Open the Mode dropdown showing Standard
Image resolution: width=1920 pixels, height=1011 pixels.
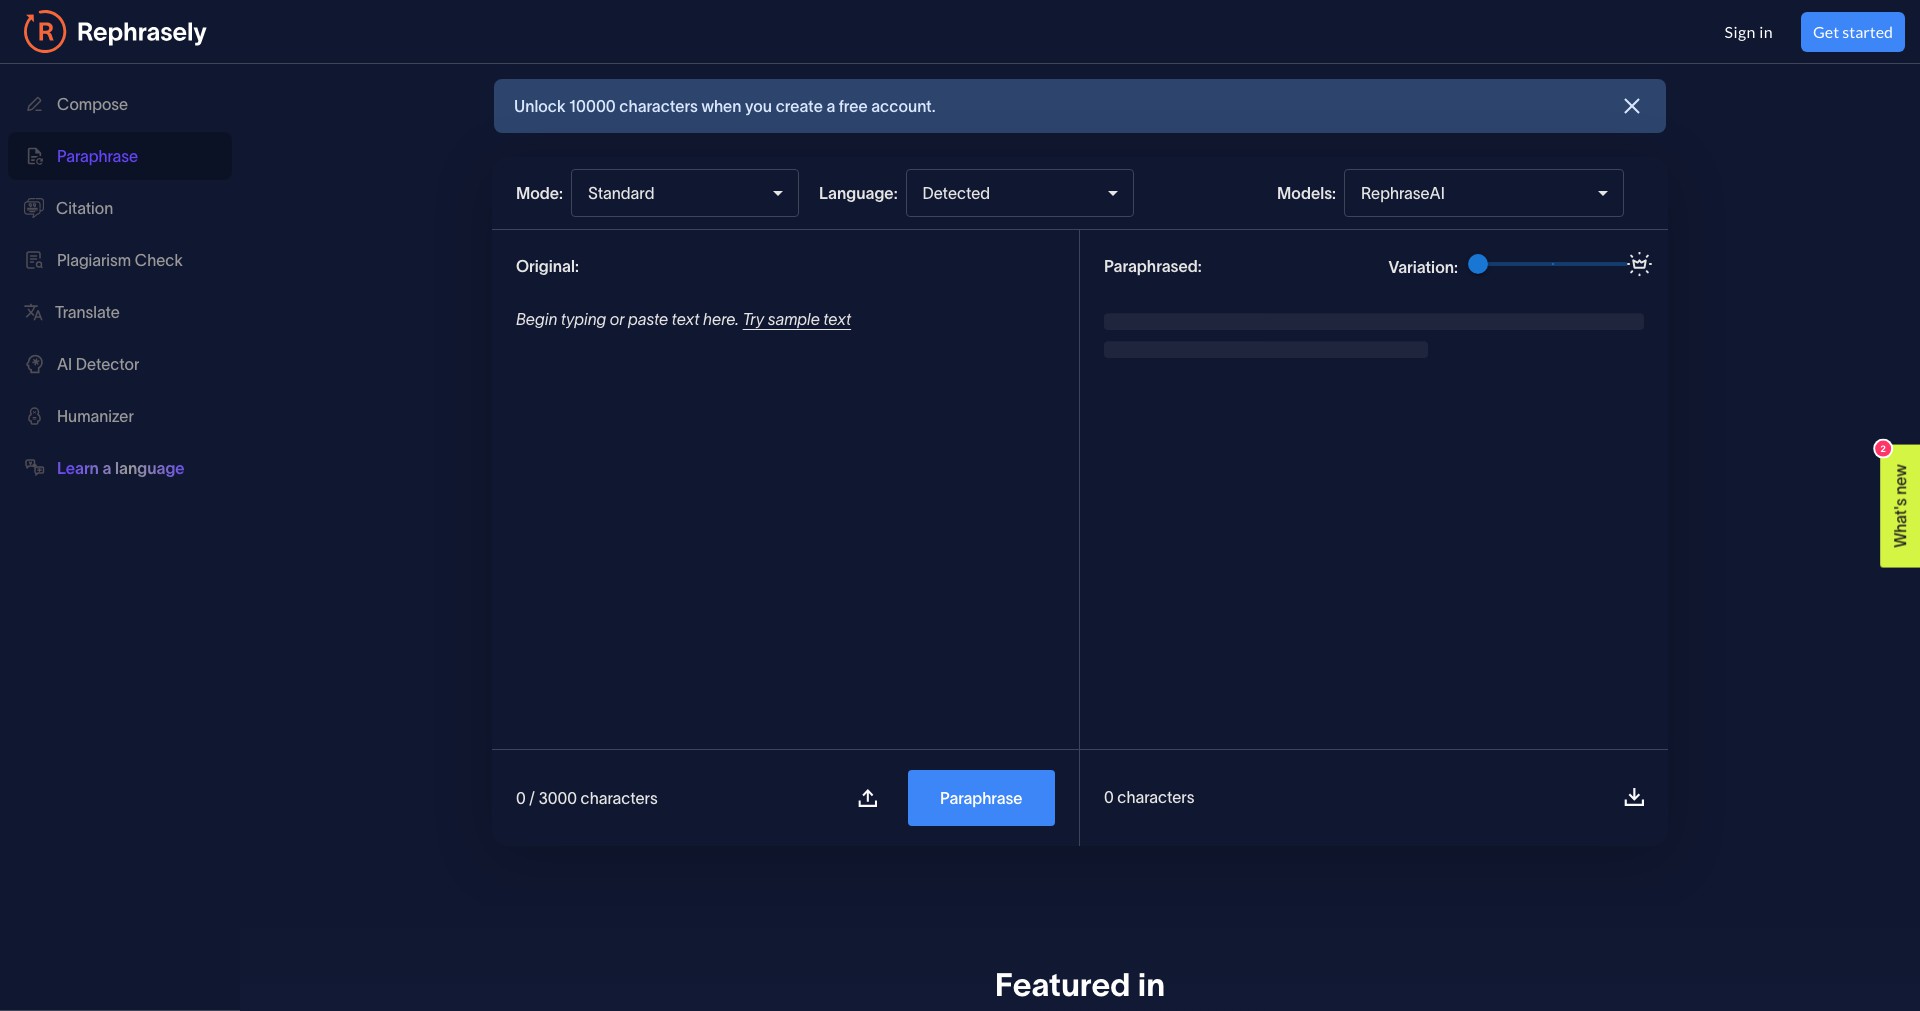[x=685, y=193]
